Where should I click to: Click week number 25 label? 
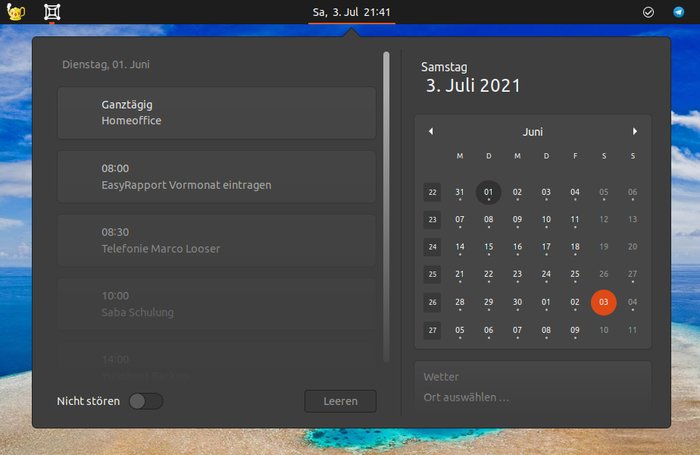click(432, 274)
